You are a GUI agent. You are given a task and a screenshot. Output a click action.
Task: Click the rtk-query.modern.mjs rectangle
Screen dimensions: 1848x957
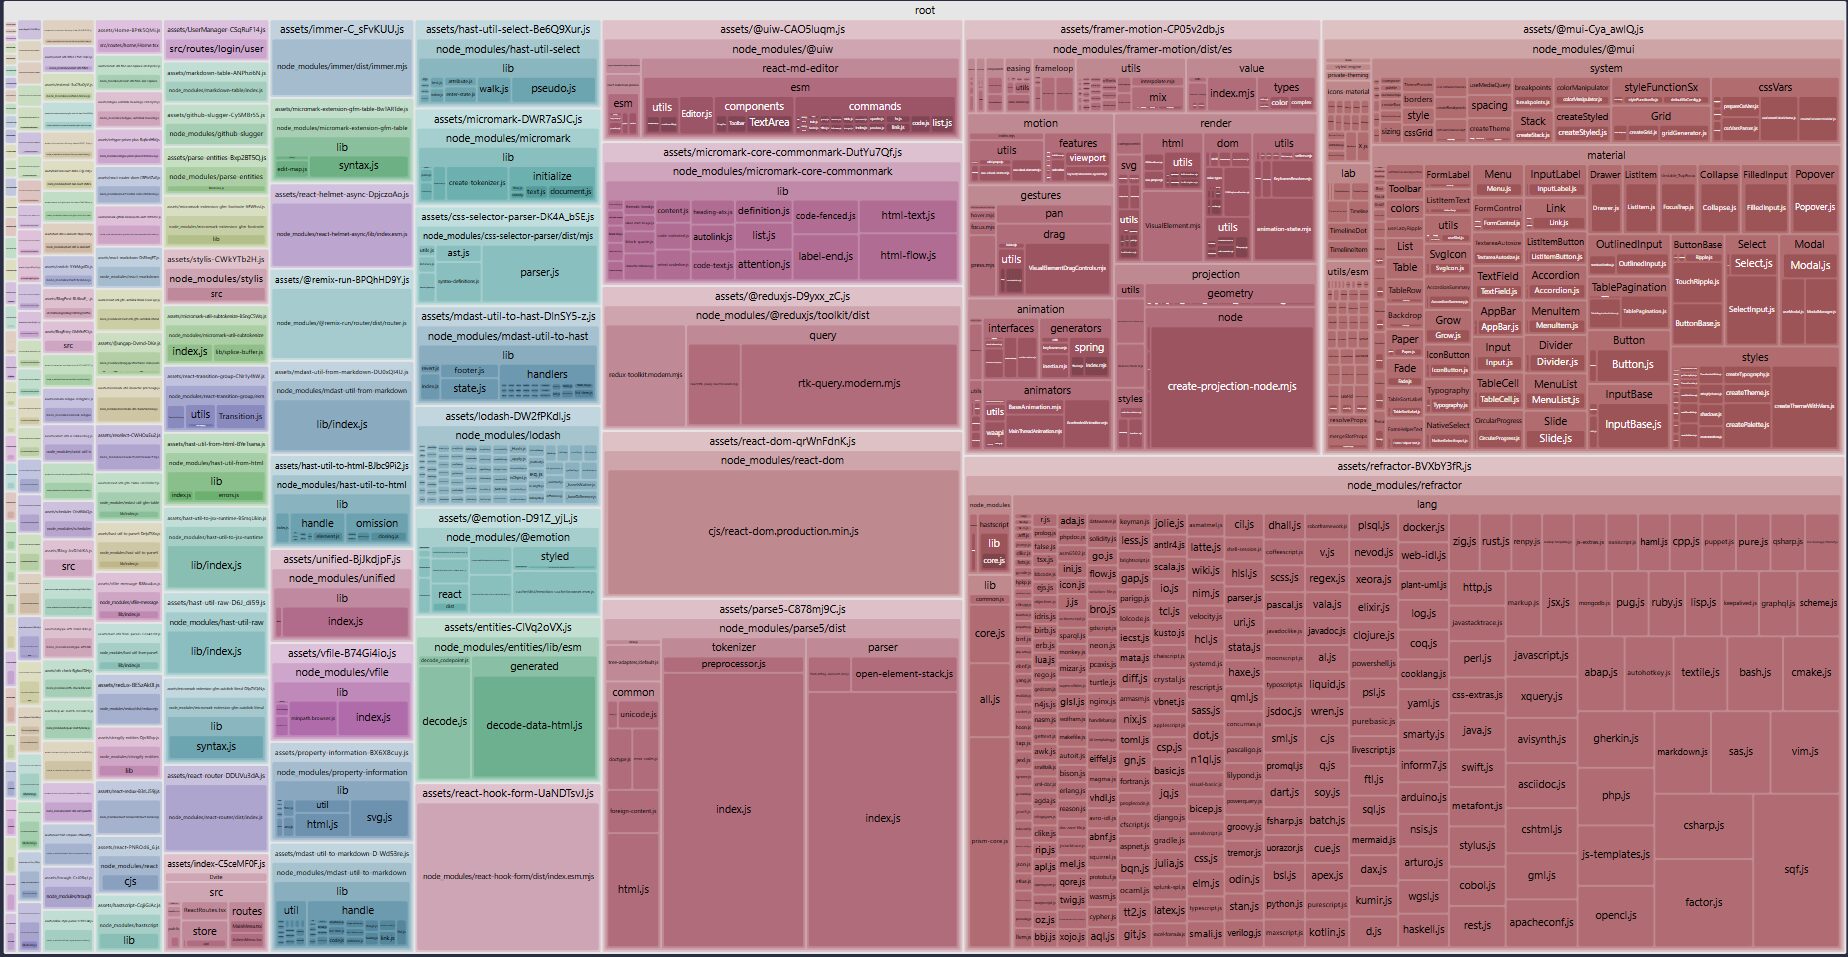coord(849,383)
